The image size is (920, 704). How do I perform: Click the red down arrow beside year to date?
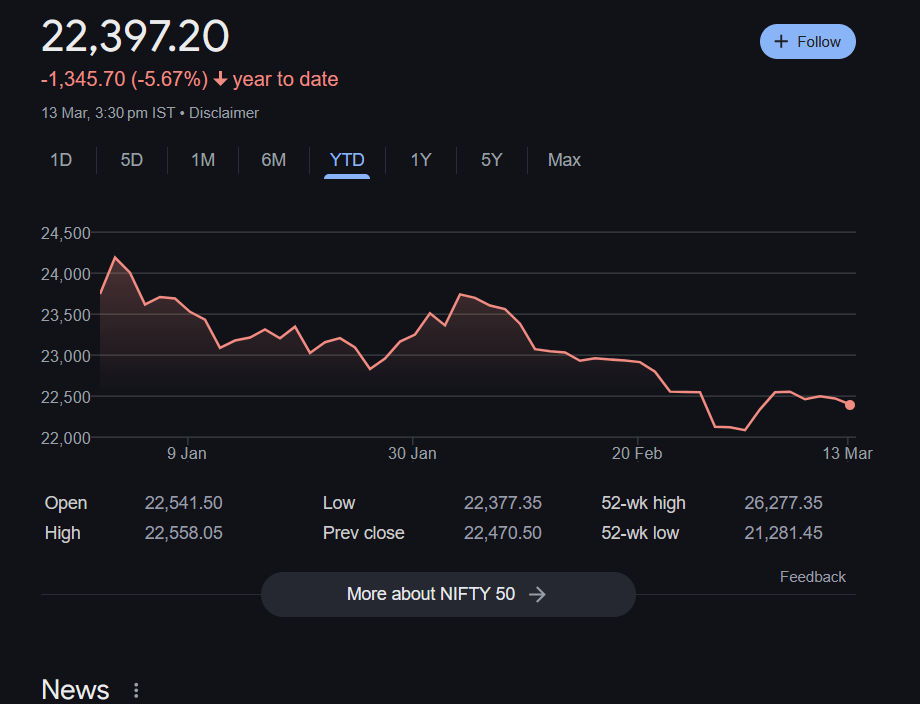(220, 80)
